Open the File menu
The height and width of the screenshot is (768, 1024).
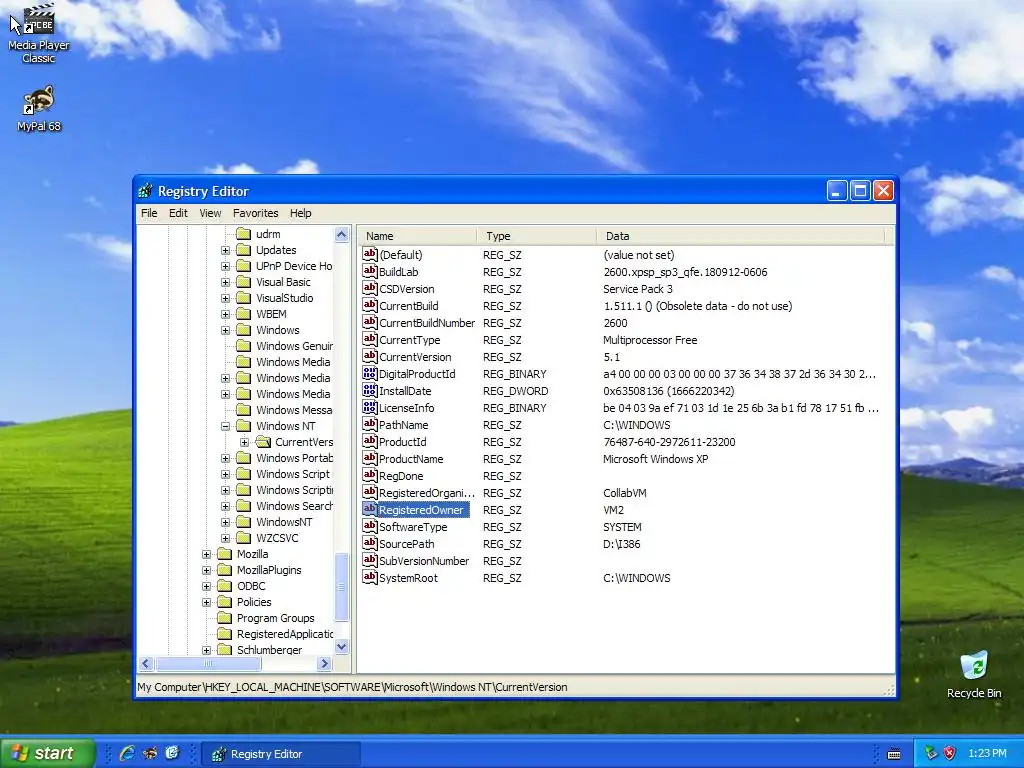149,213
